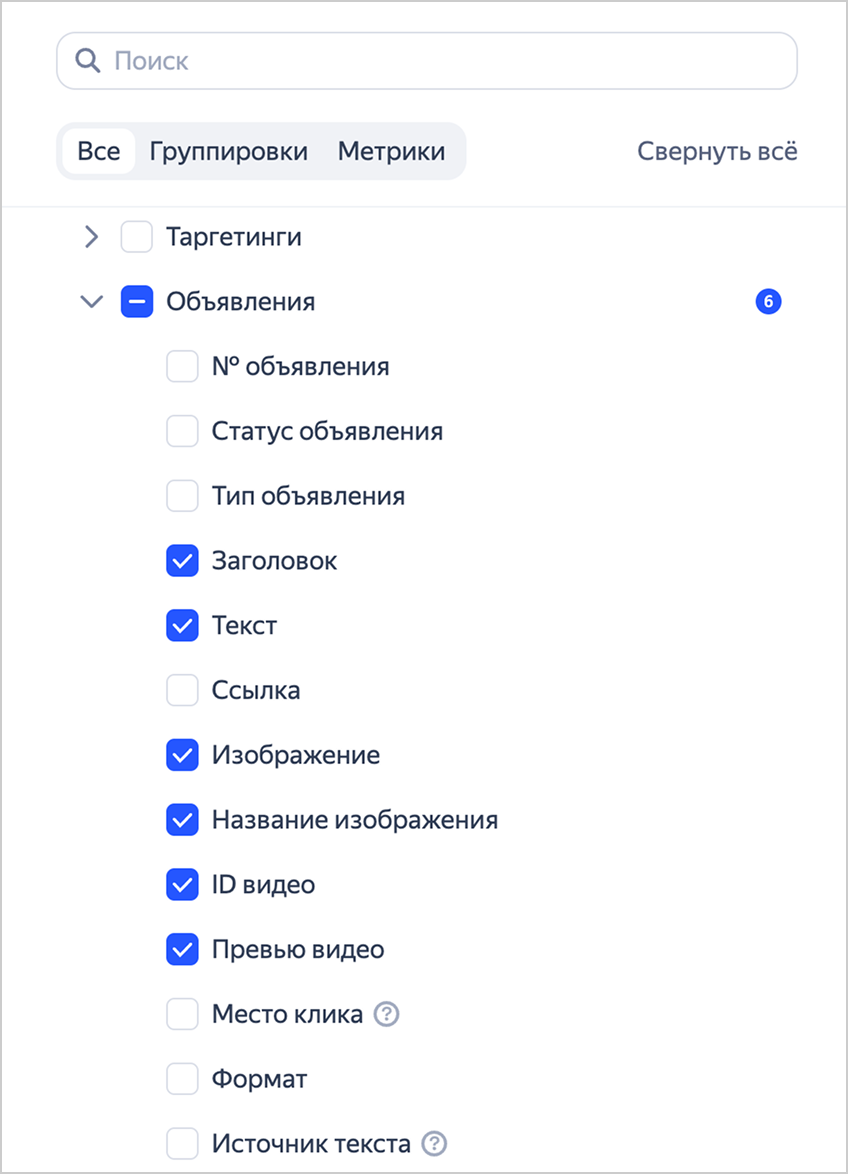Focus the Поиск search field

pyautogui.click(x=440, y=61)
